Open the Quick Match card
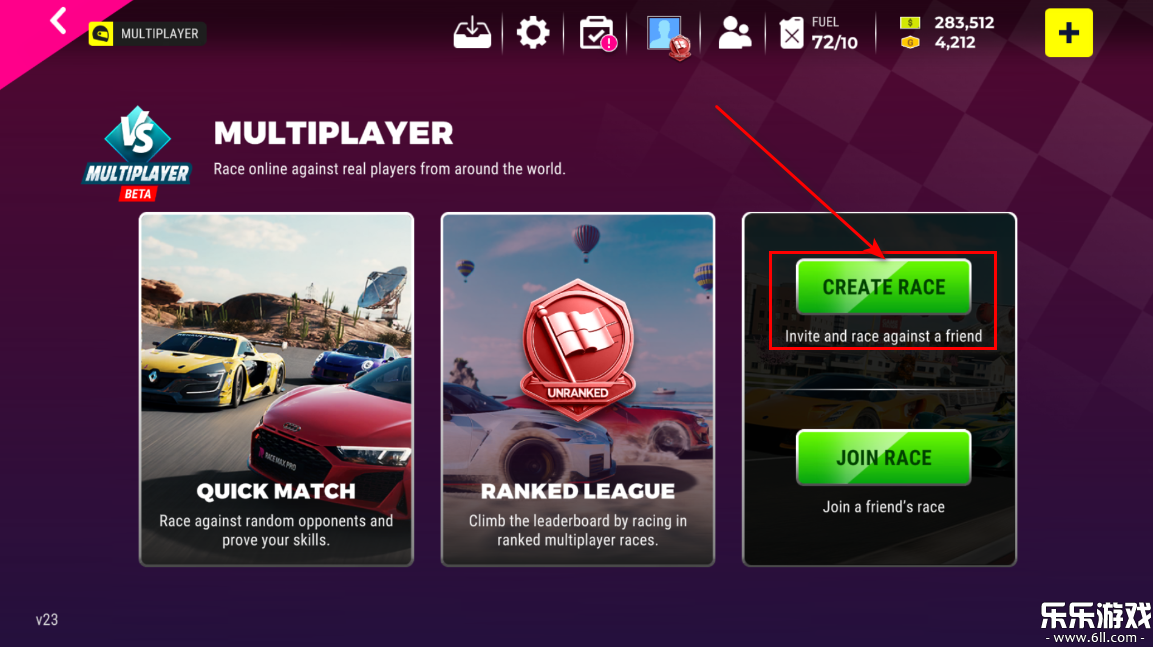The image size is (1153, 647). click(x=276, y=389)
